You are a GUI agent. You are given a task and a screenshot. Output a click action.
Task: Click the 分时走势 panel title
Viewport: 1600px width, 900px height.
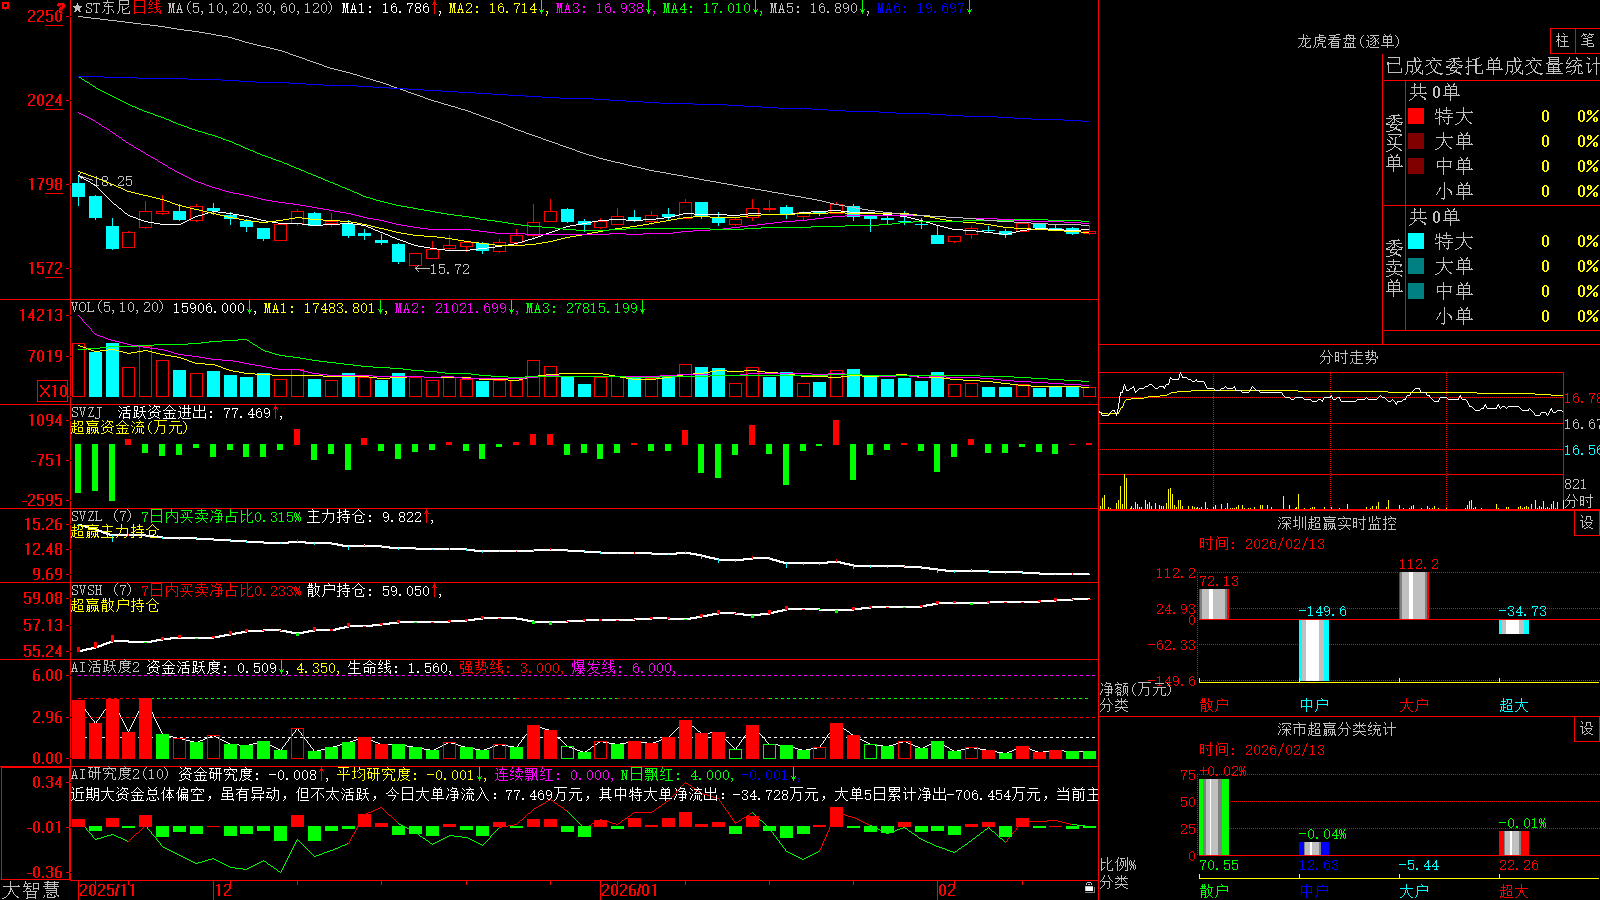click(x=1348, y=357)
